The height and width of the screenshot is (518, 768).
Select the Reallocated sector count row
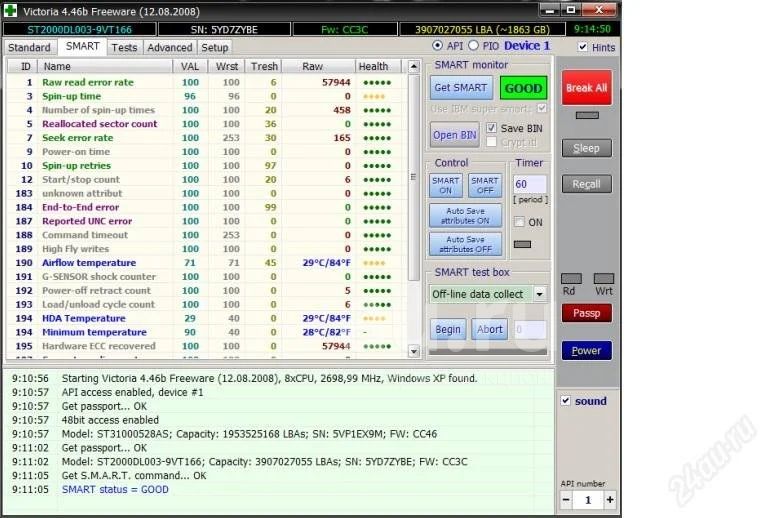[207, 124]
